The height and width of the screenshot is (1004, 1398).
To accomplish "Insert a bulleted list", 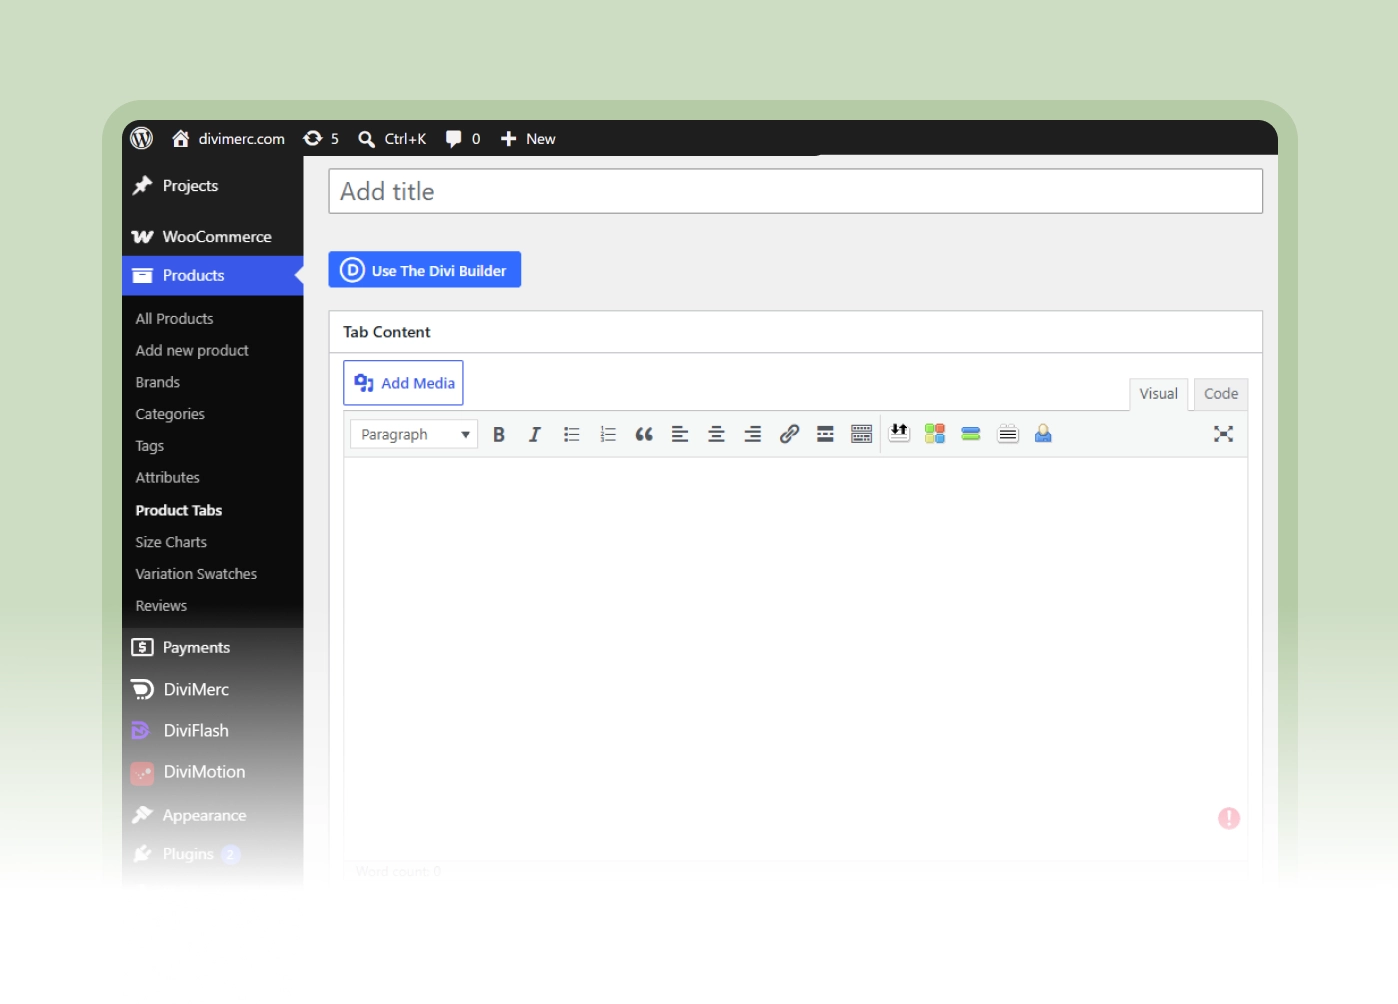I will pos(572,434).
